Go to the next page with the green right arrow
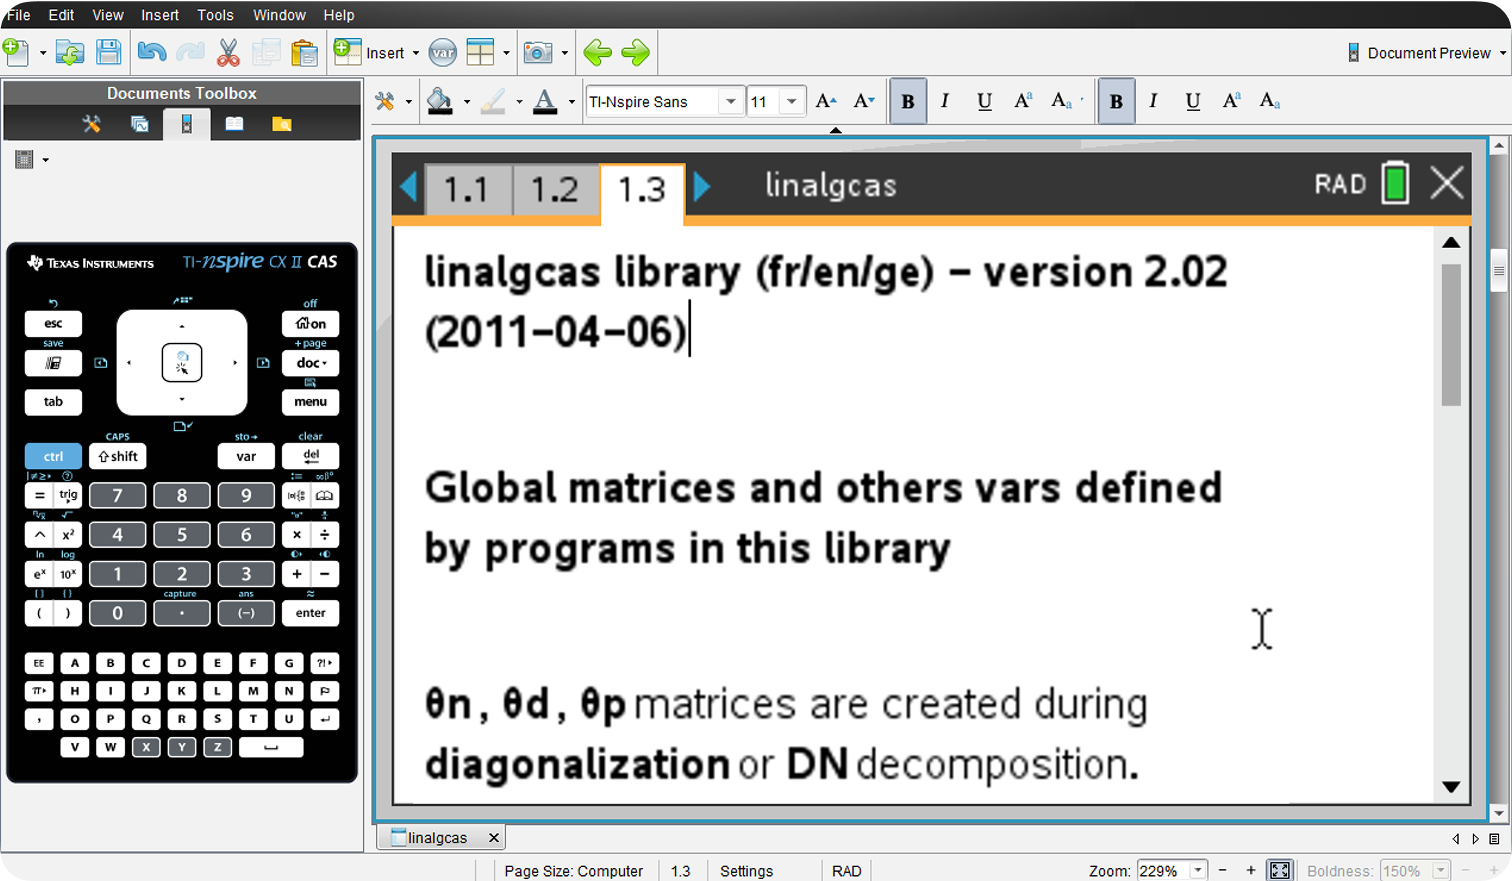The height and width of the screenshot is (881, 1512). [x=635, y=53]
